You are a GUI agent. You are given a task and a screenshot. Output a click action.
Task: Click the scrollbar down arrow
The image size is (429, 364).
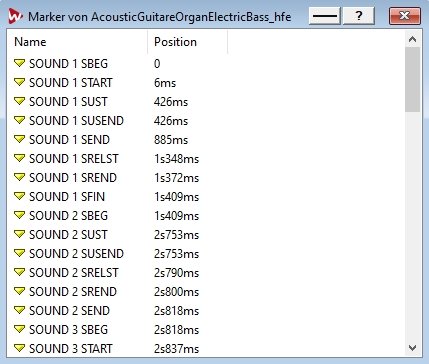tap(412, 348)
